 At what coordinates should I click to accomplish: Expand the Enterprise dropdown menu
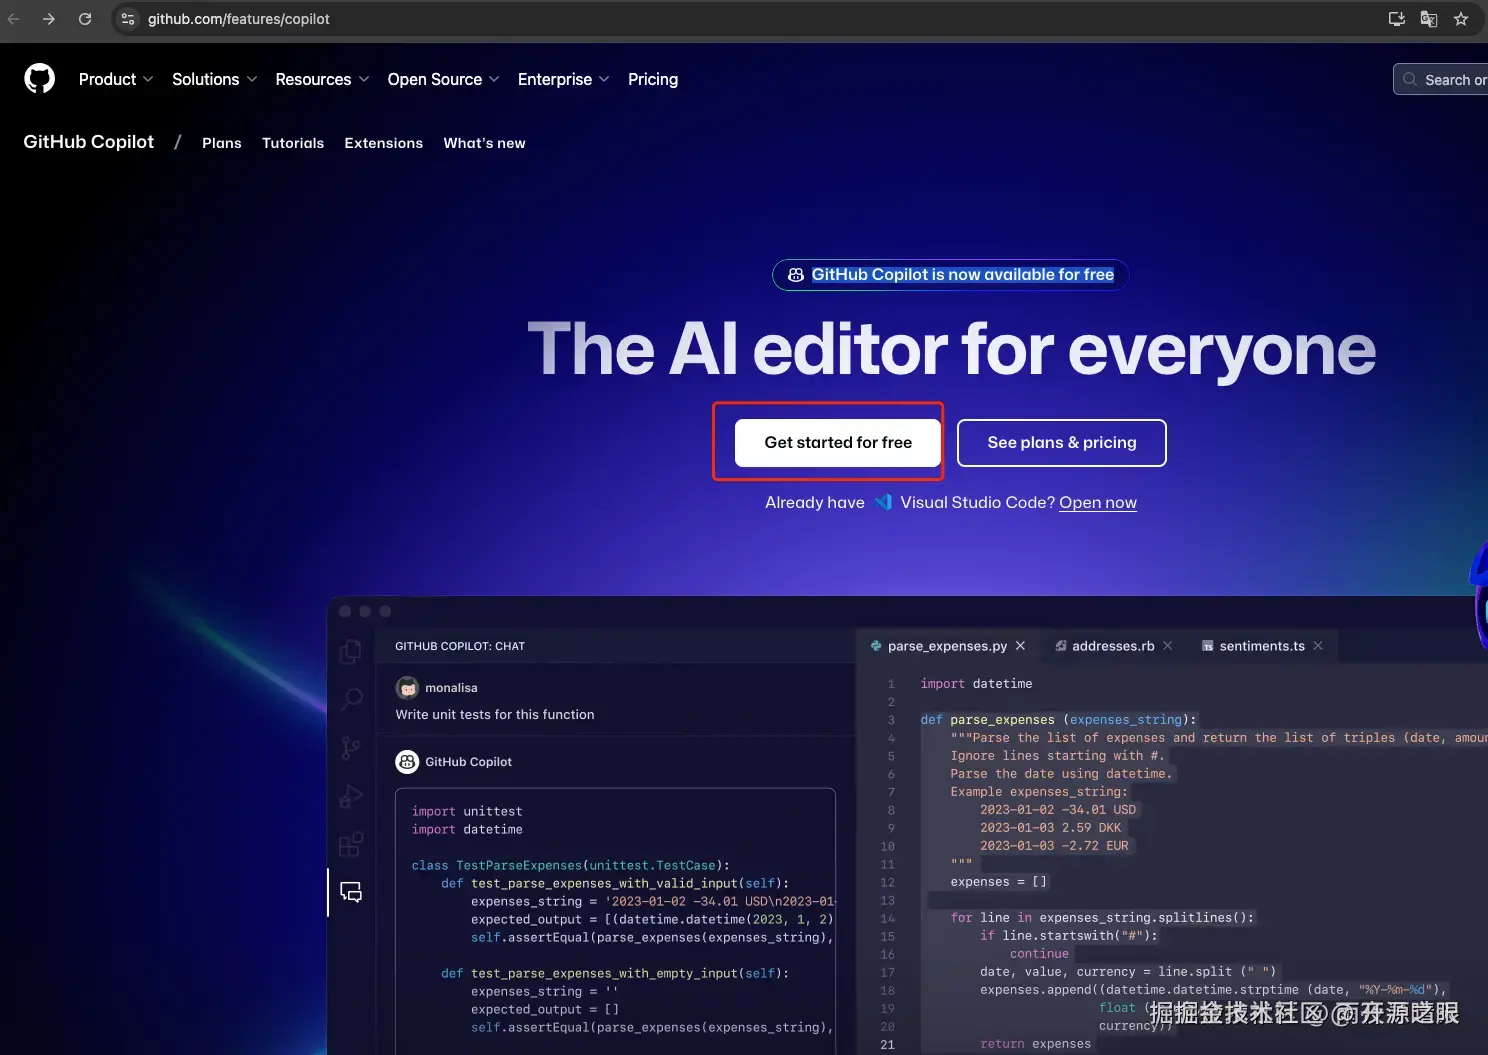pyautogui.click(x=563, y=79)
